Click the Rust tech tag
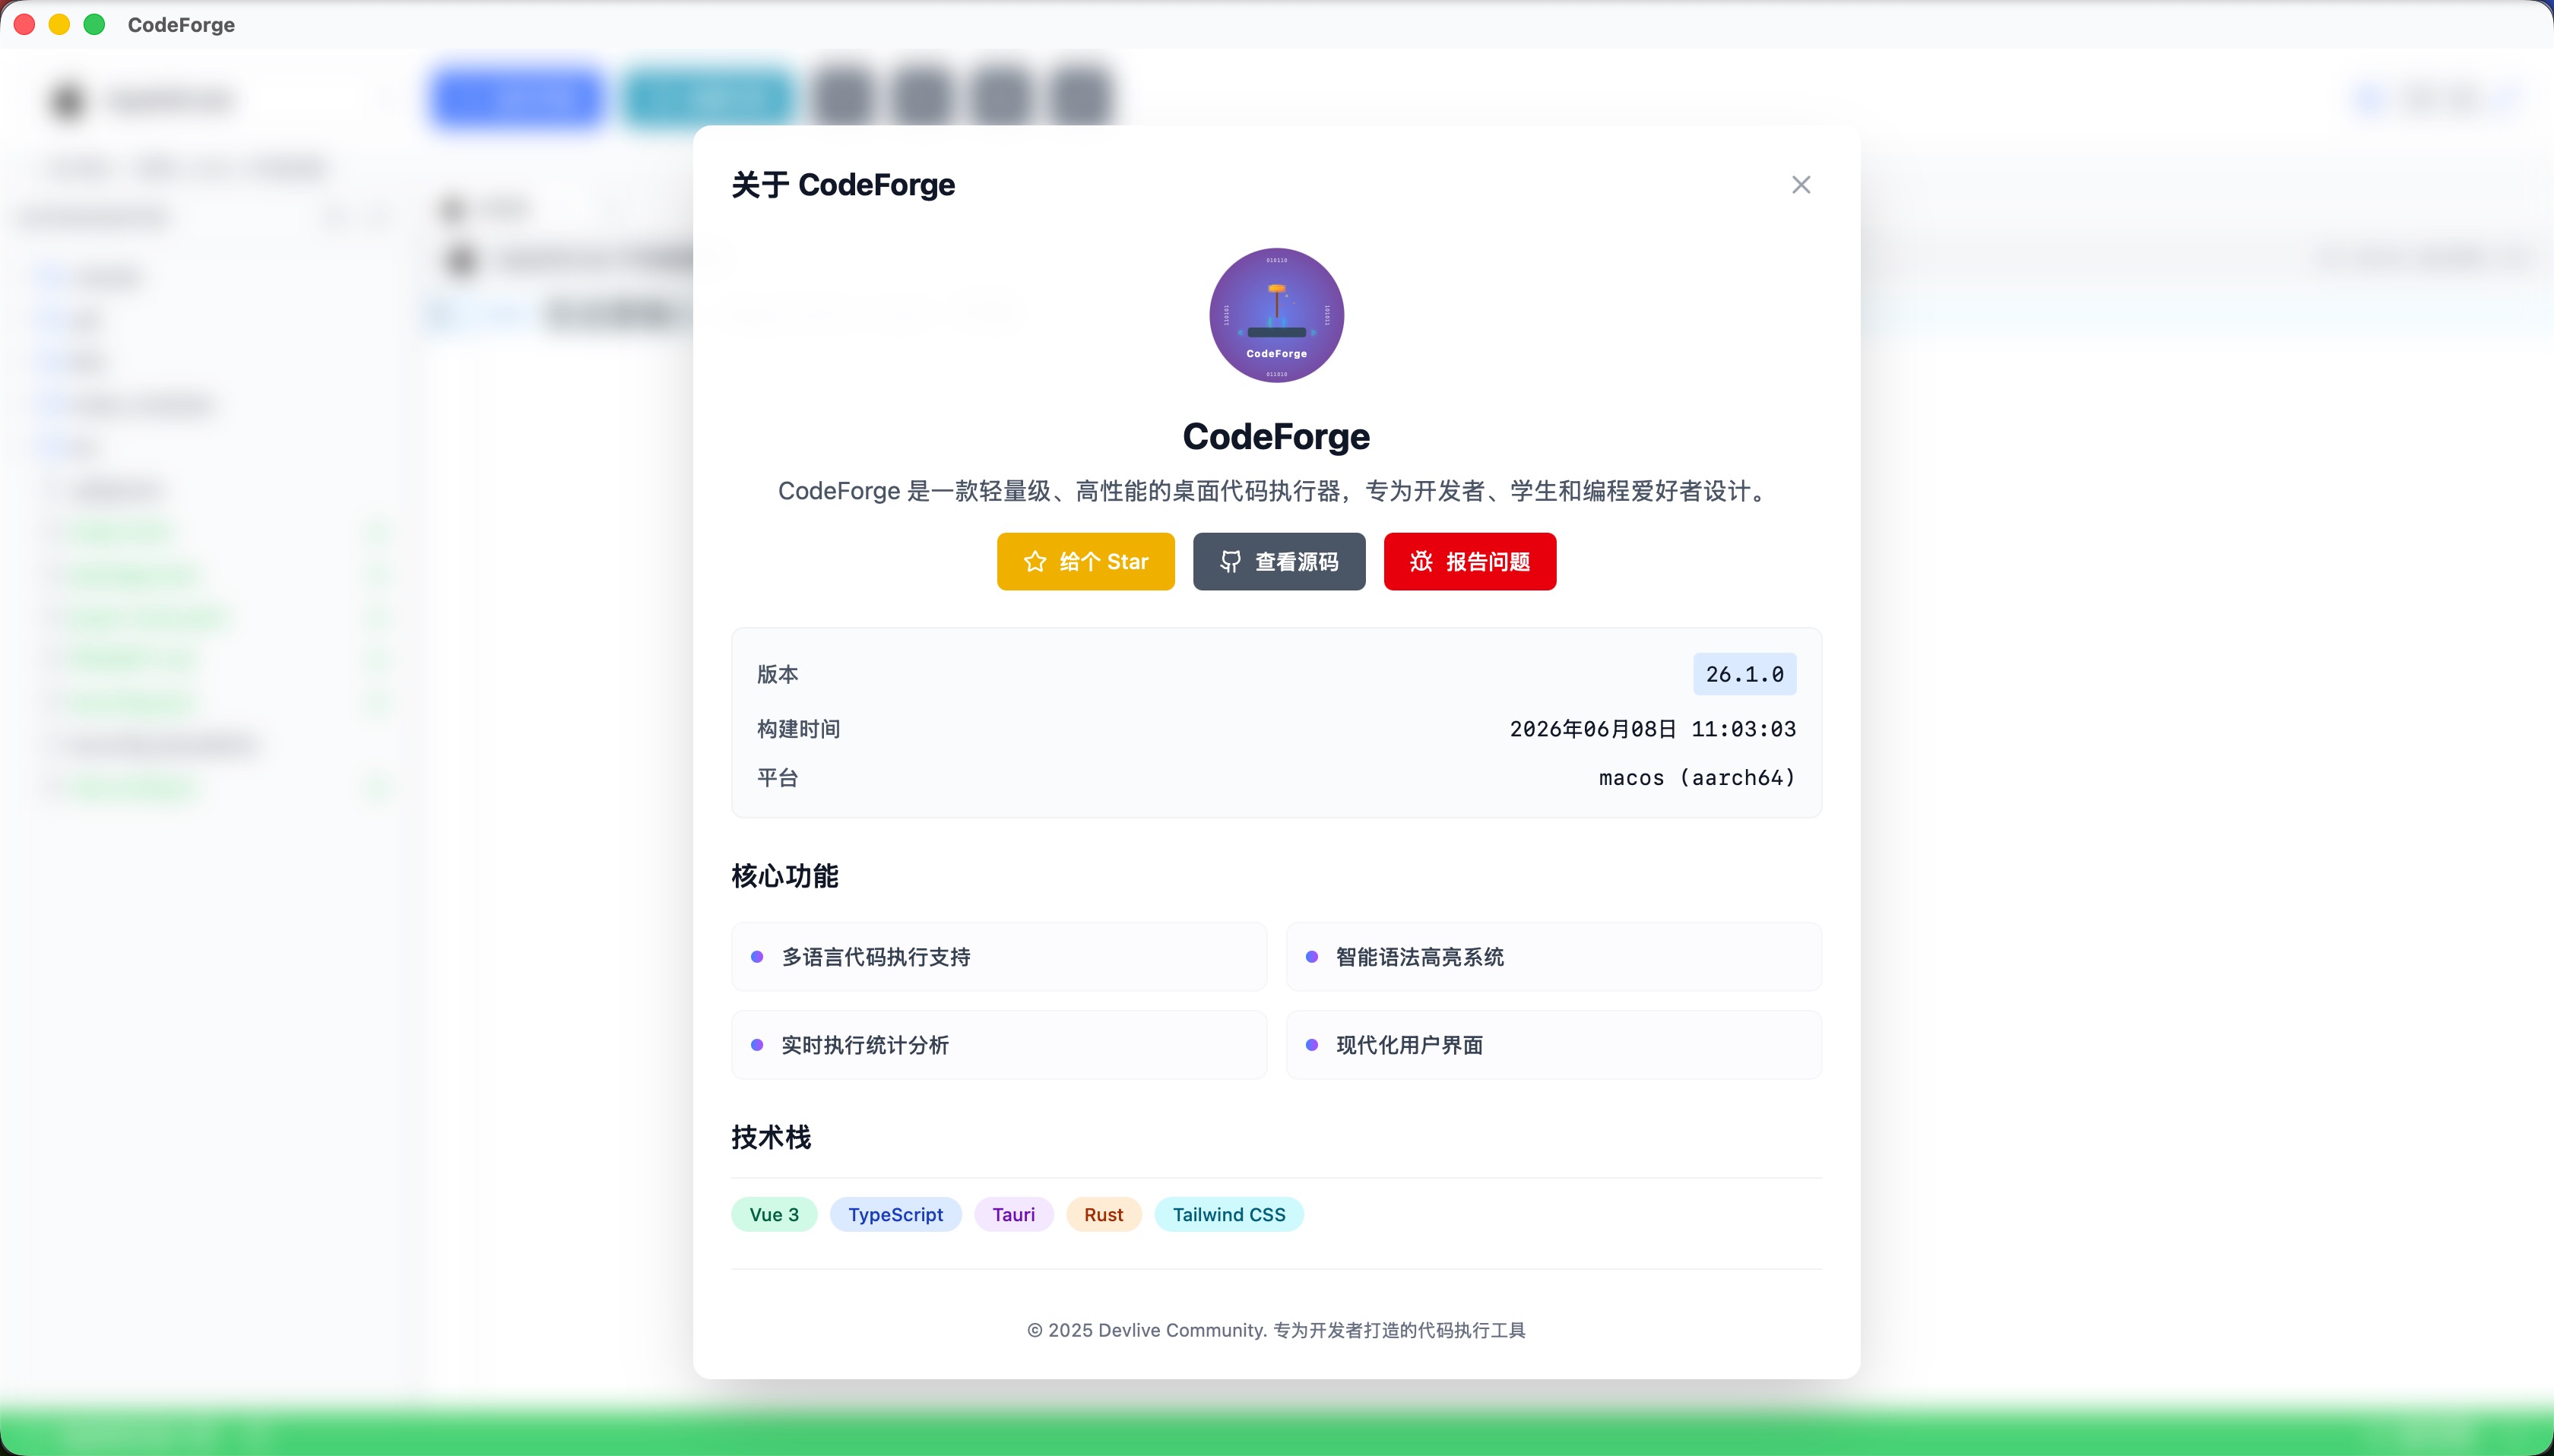Viewport: 2554px width, 1456px height. coord(1103,1214)
